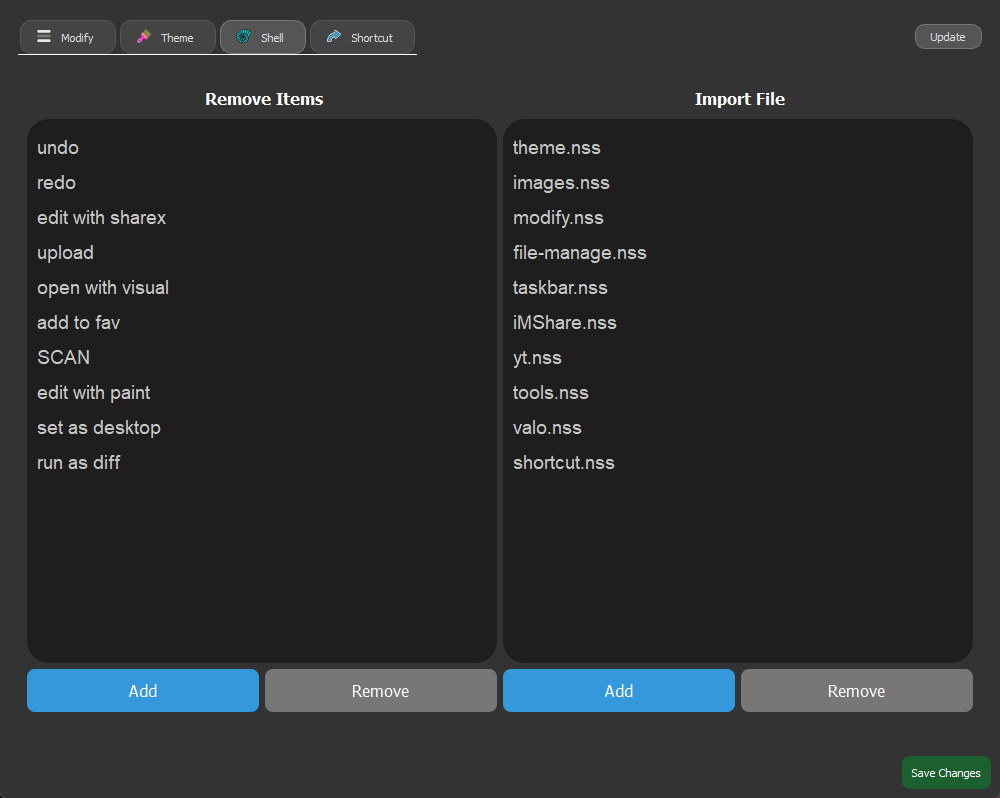Switch to the Modify tab
The image size is (1000, 798).
click(x=68, y=37)
